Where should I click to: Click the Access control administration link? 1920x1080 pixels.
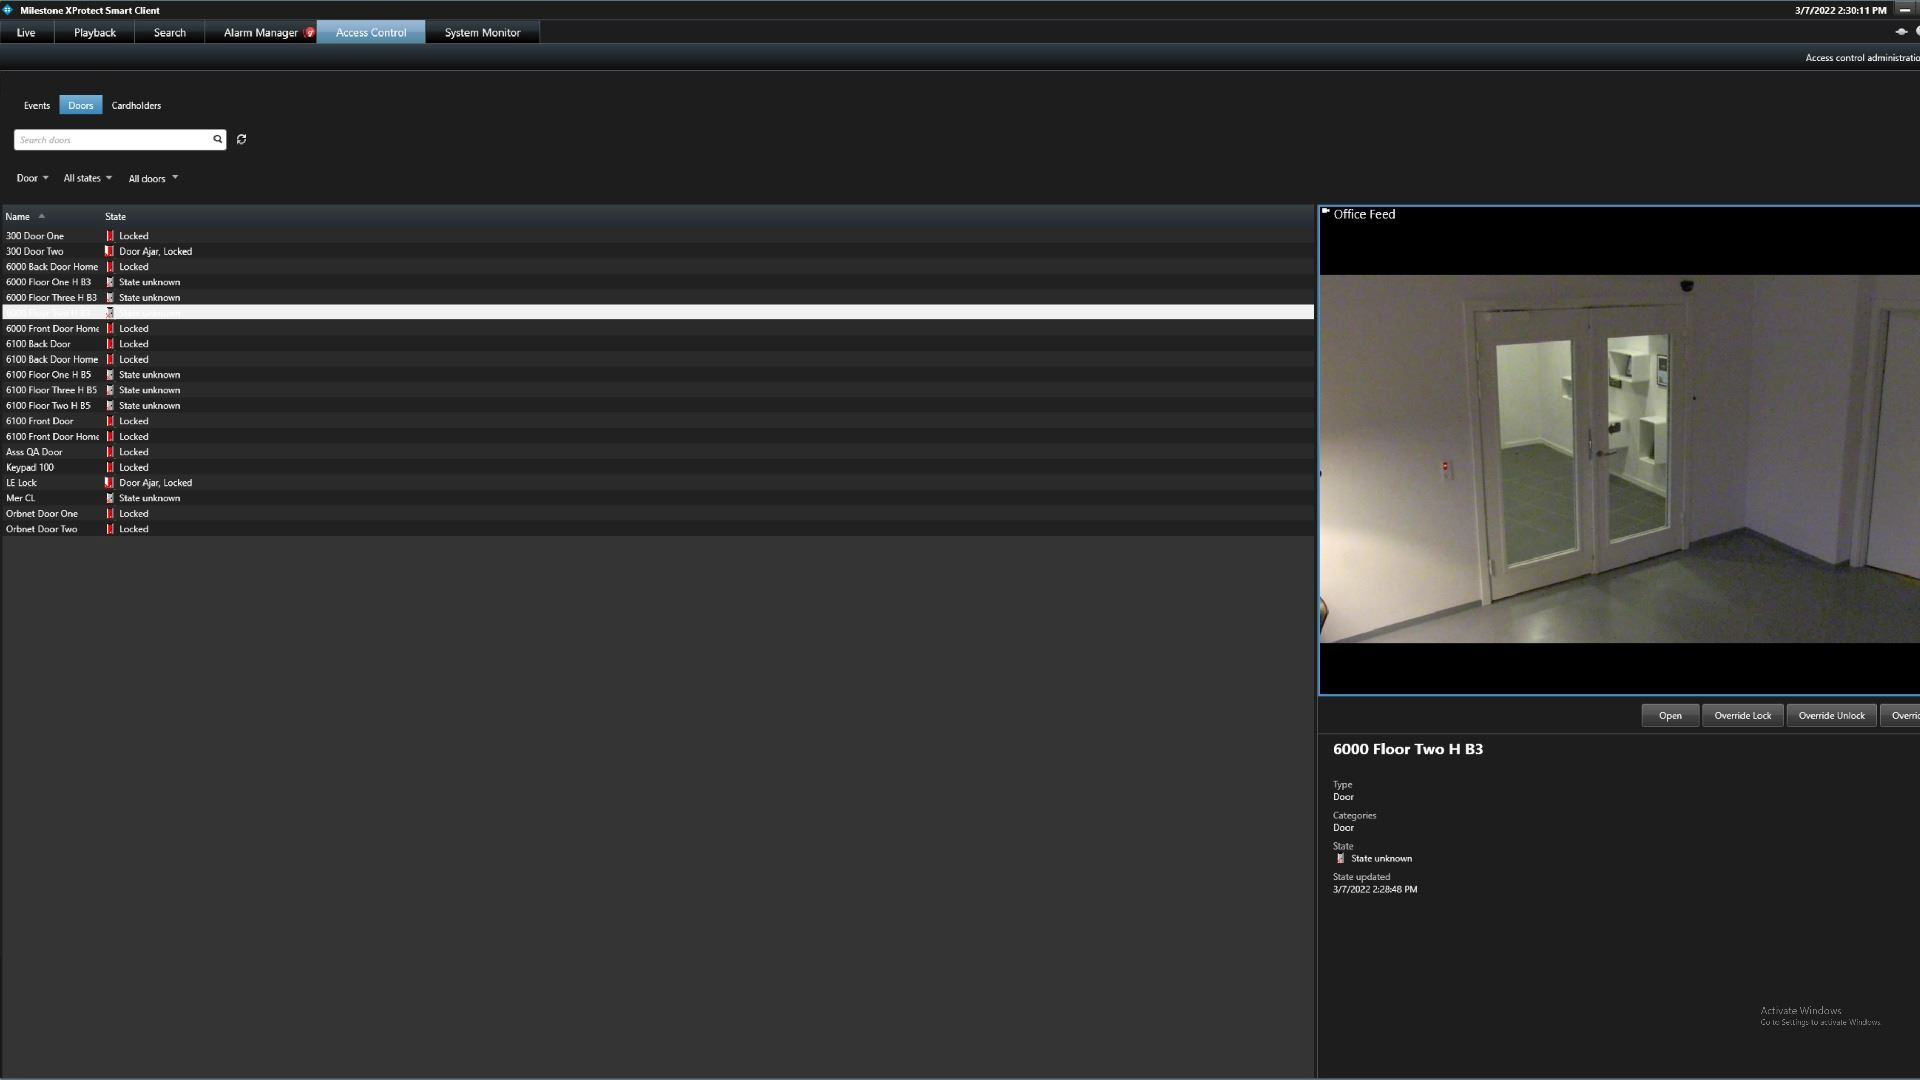(x=1862, y=58)
